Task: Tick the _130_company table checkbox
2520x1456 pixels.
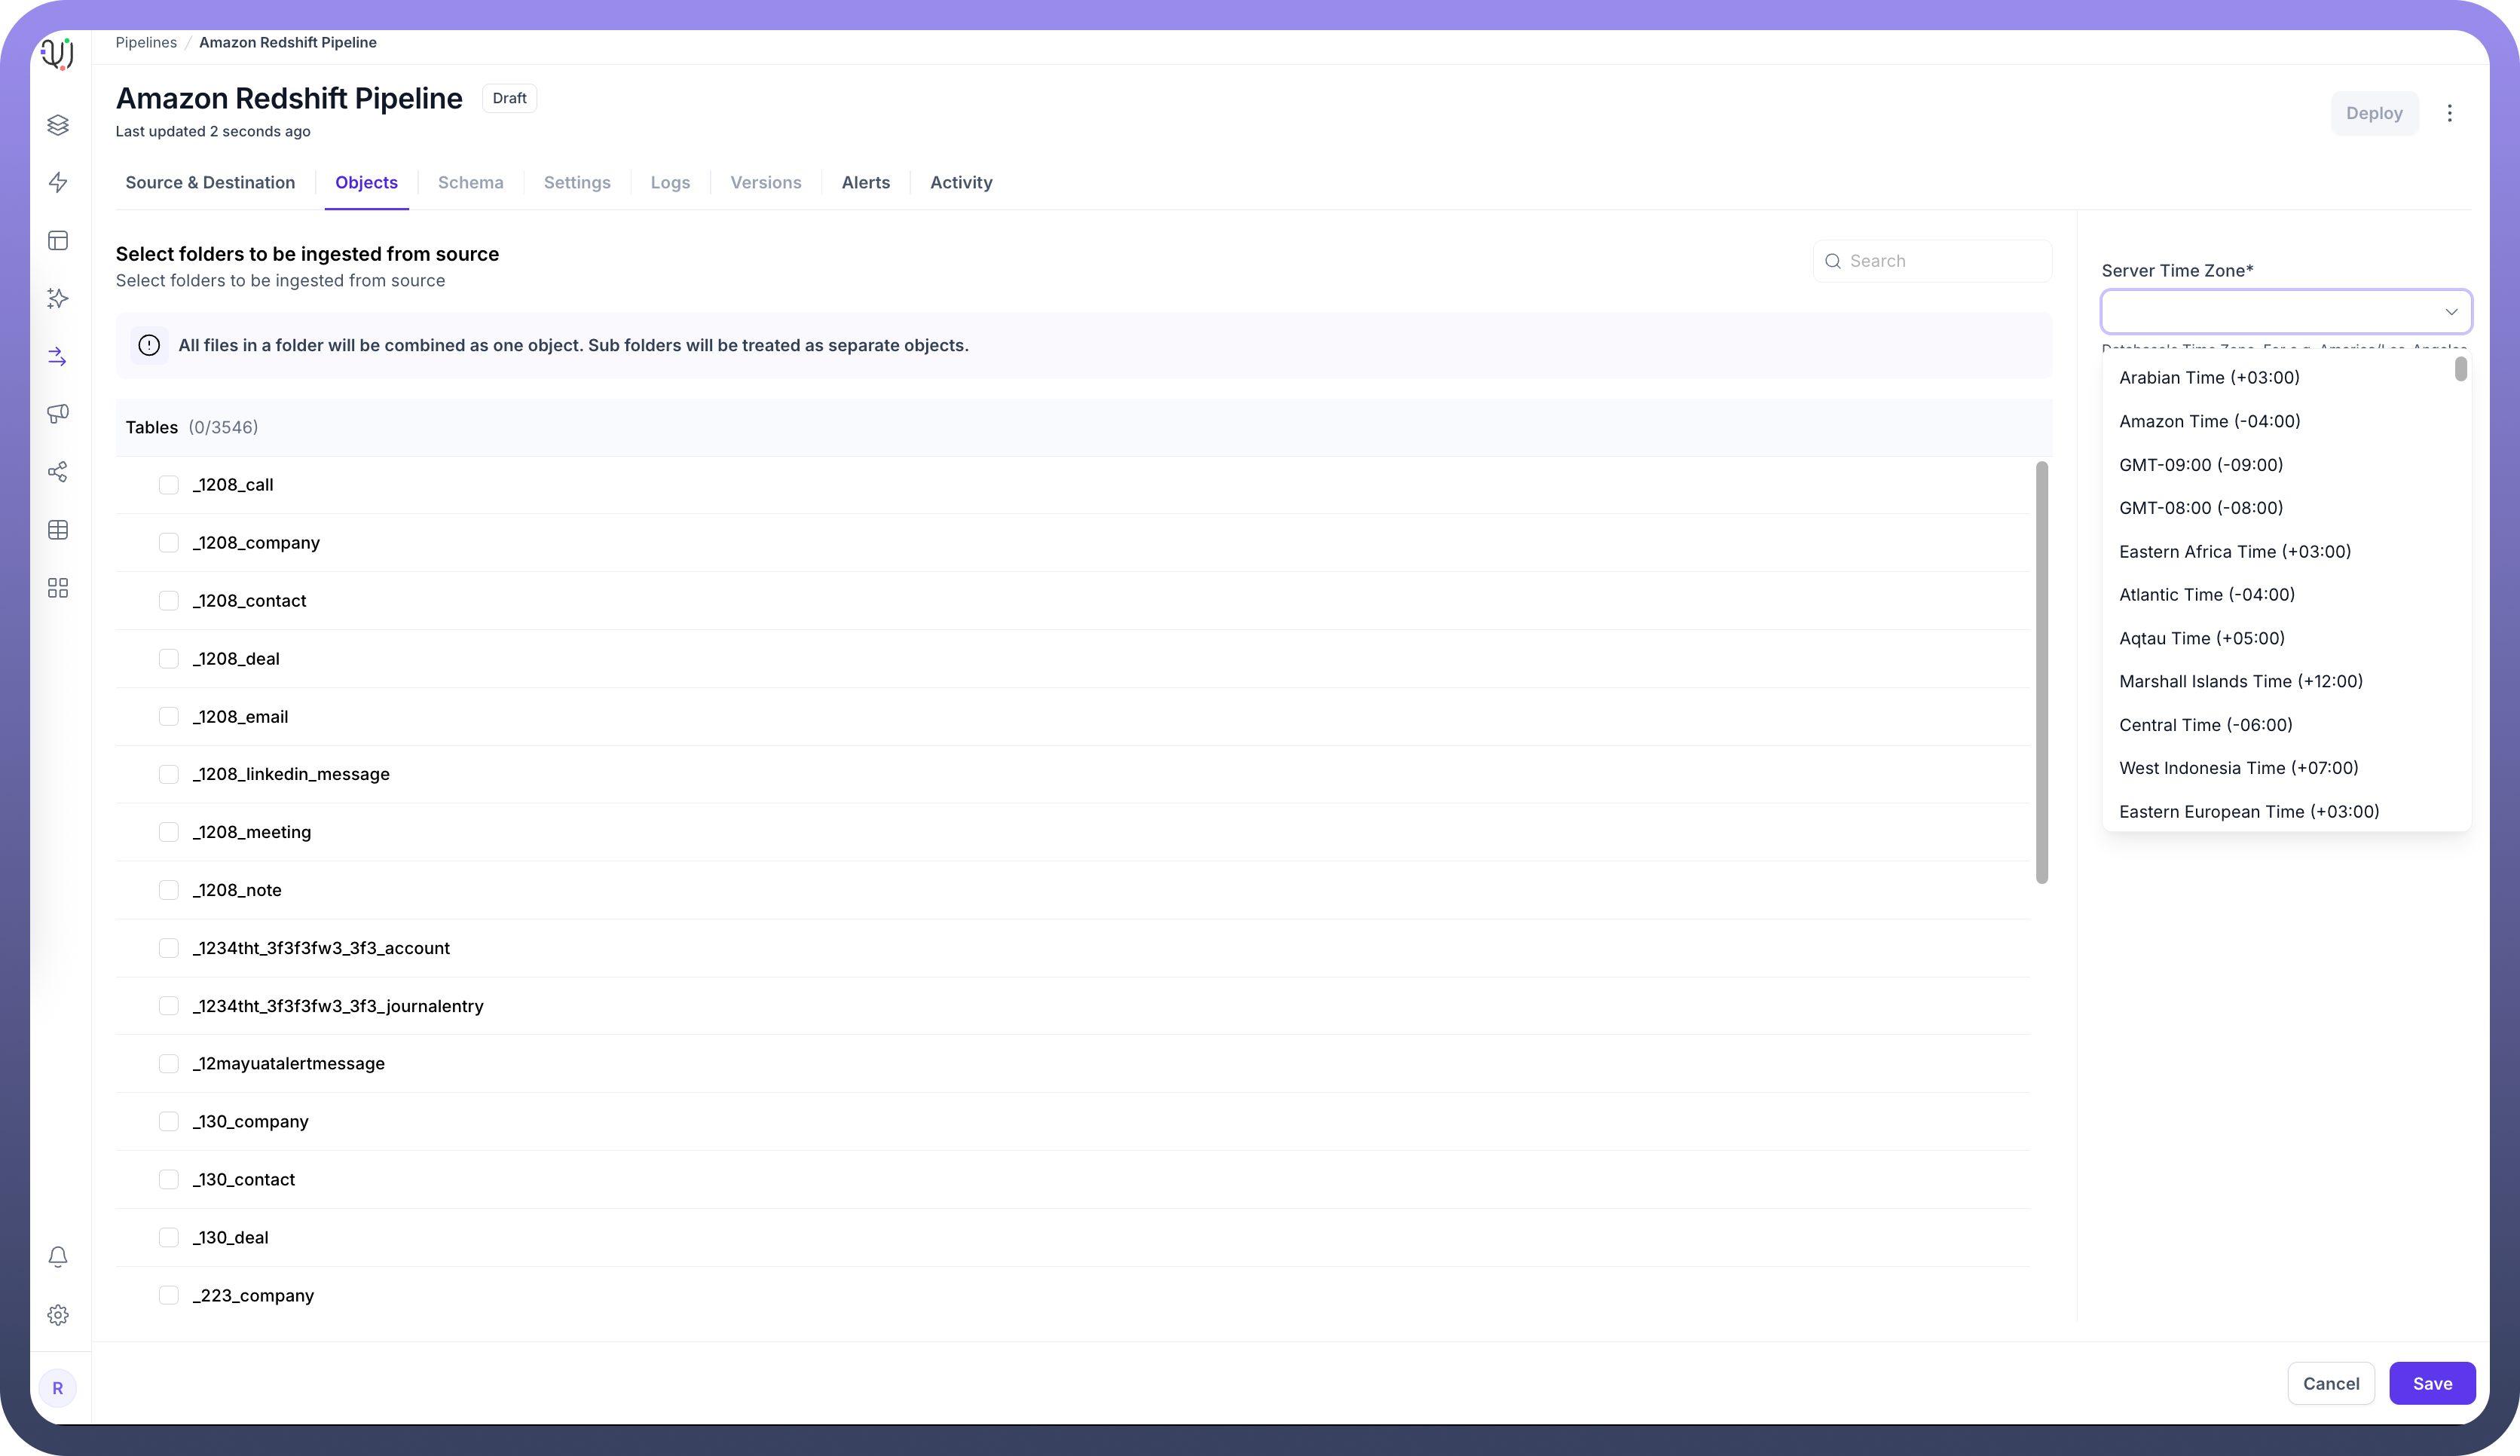Action: click(x=168, y=1122)
